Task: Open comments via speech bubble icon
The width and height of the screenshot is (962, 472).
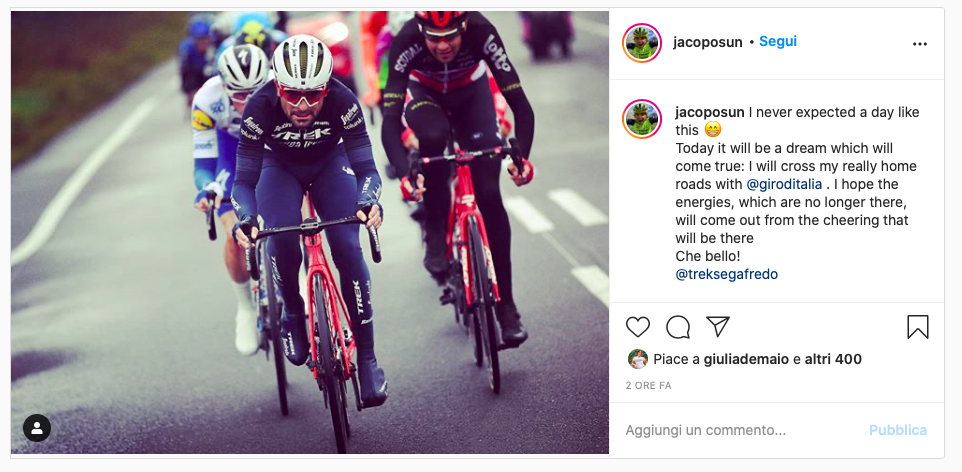Action: pyautogui.click(x=678, y=327)
